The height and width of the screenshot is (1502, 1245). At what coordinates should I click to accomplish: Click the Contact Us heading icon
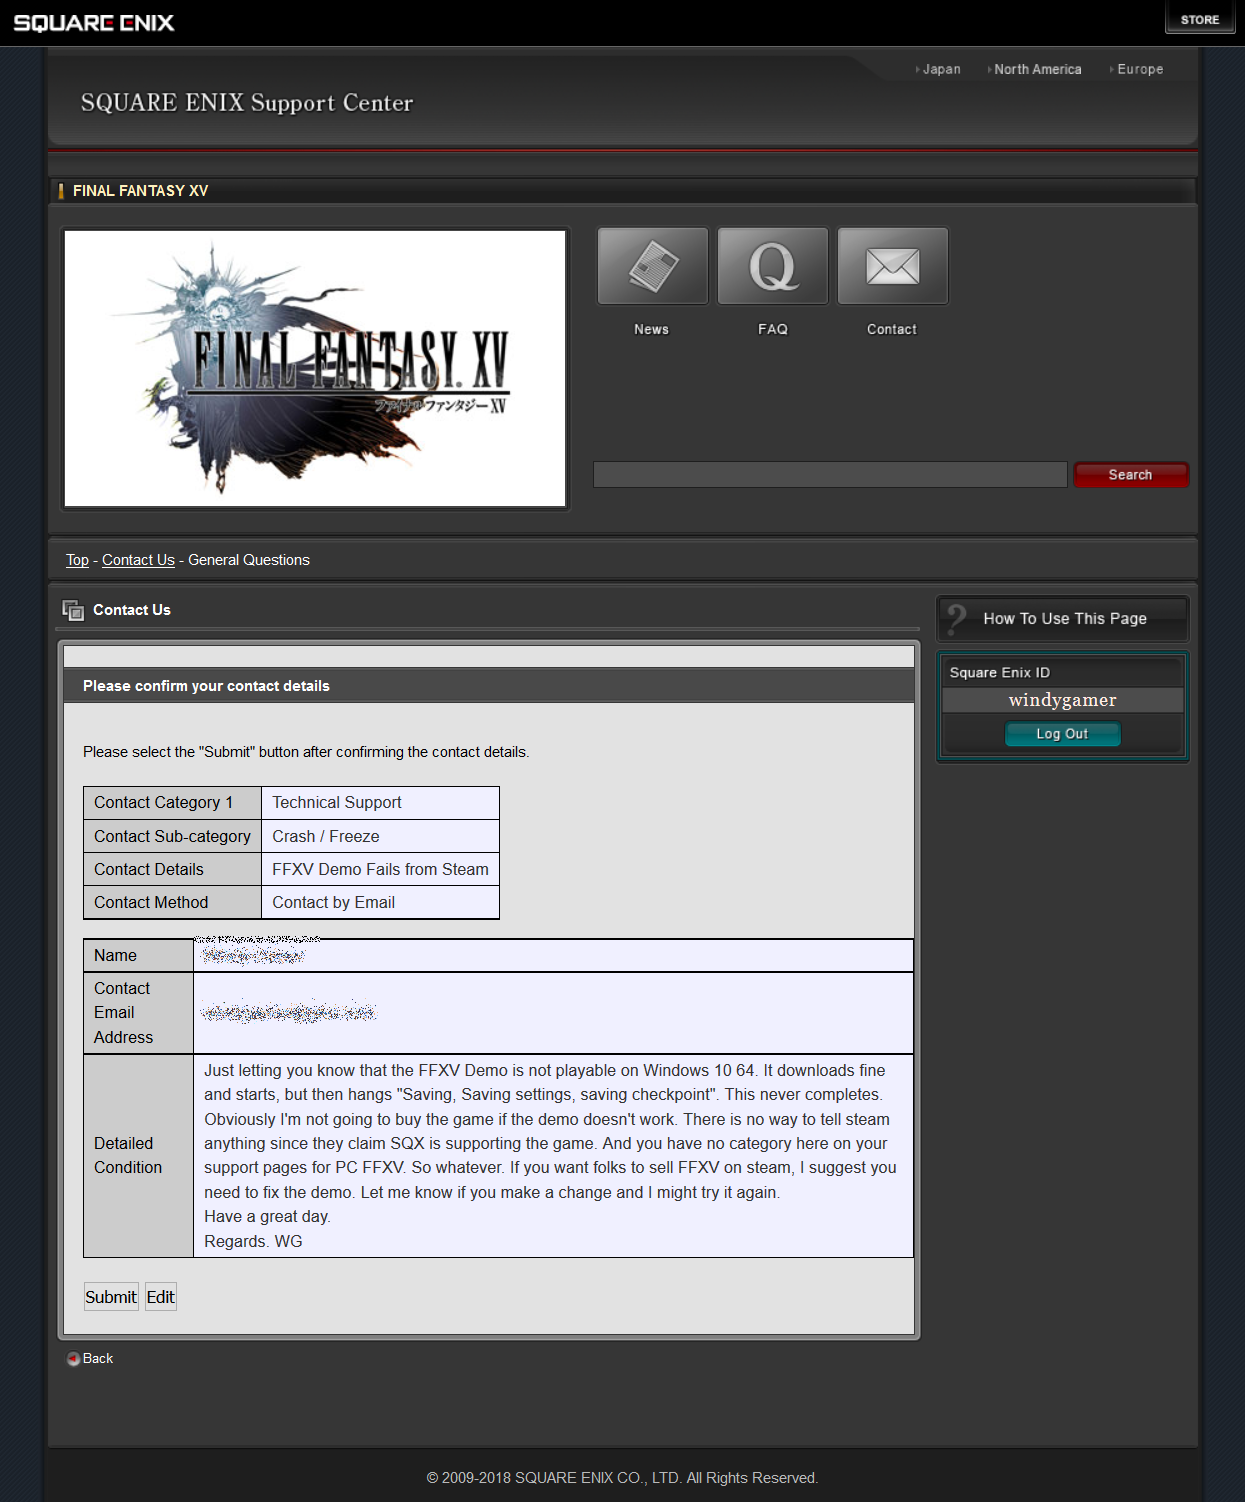73,610
